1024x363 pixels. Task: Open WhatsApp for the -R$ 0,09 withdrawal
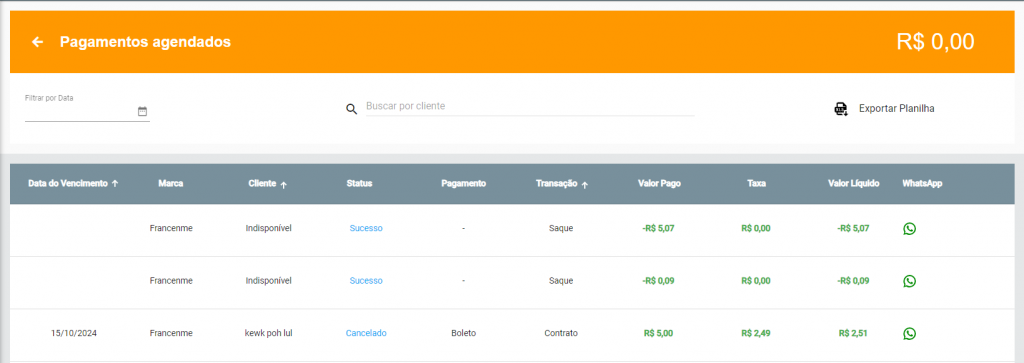tap(909, 281)
